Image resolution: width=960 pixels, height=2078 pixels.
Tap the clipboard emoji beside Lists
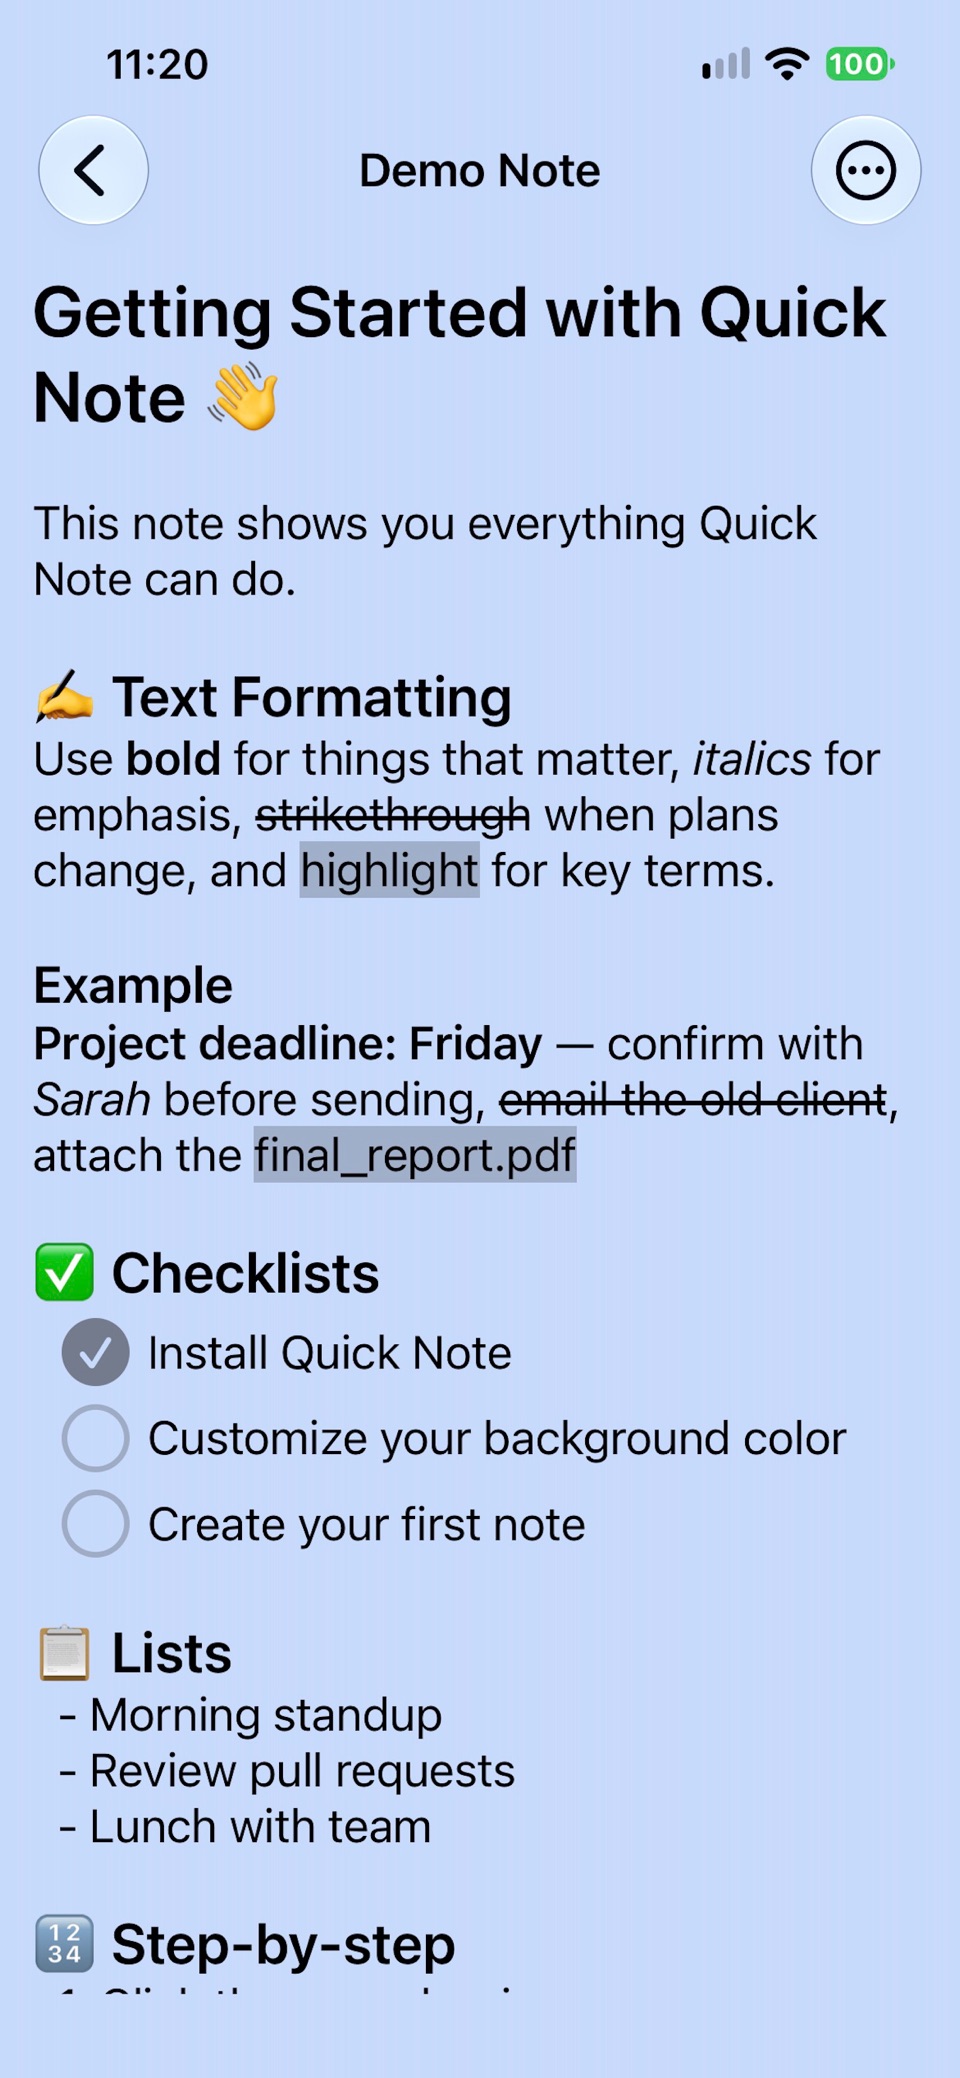pyautogui.click(x=64, y=1652)
